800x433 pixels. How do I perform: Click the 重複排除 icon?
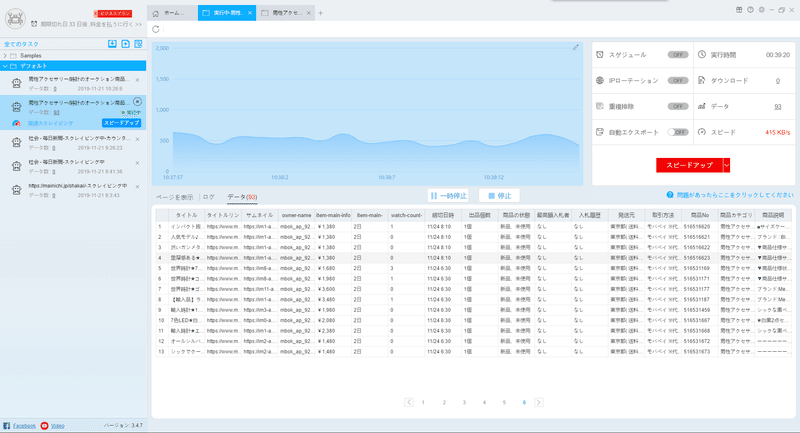(x=600, y=106)
